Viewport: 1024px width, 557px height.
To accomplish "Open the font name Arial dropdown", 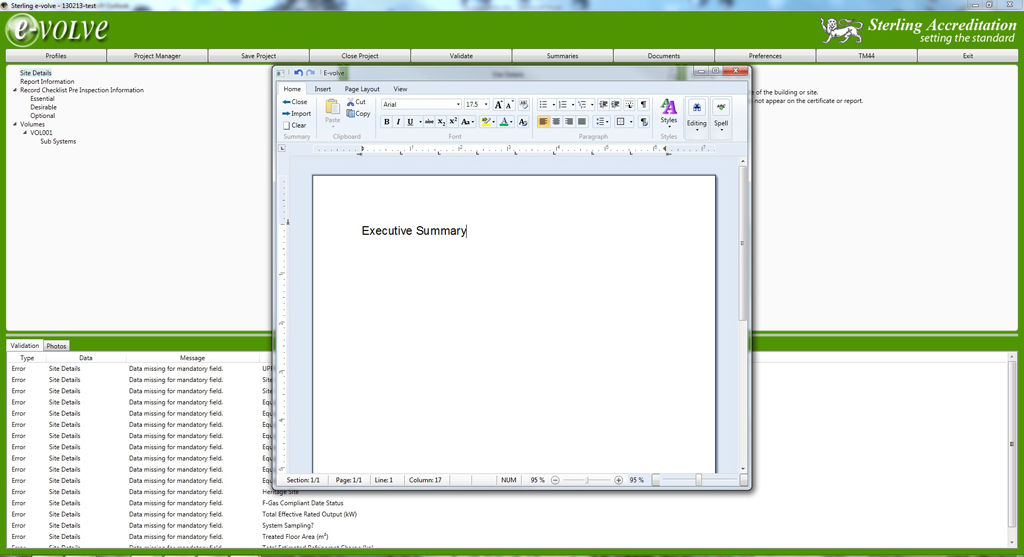I will [x=458, y=104].
